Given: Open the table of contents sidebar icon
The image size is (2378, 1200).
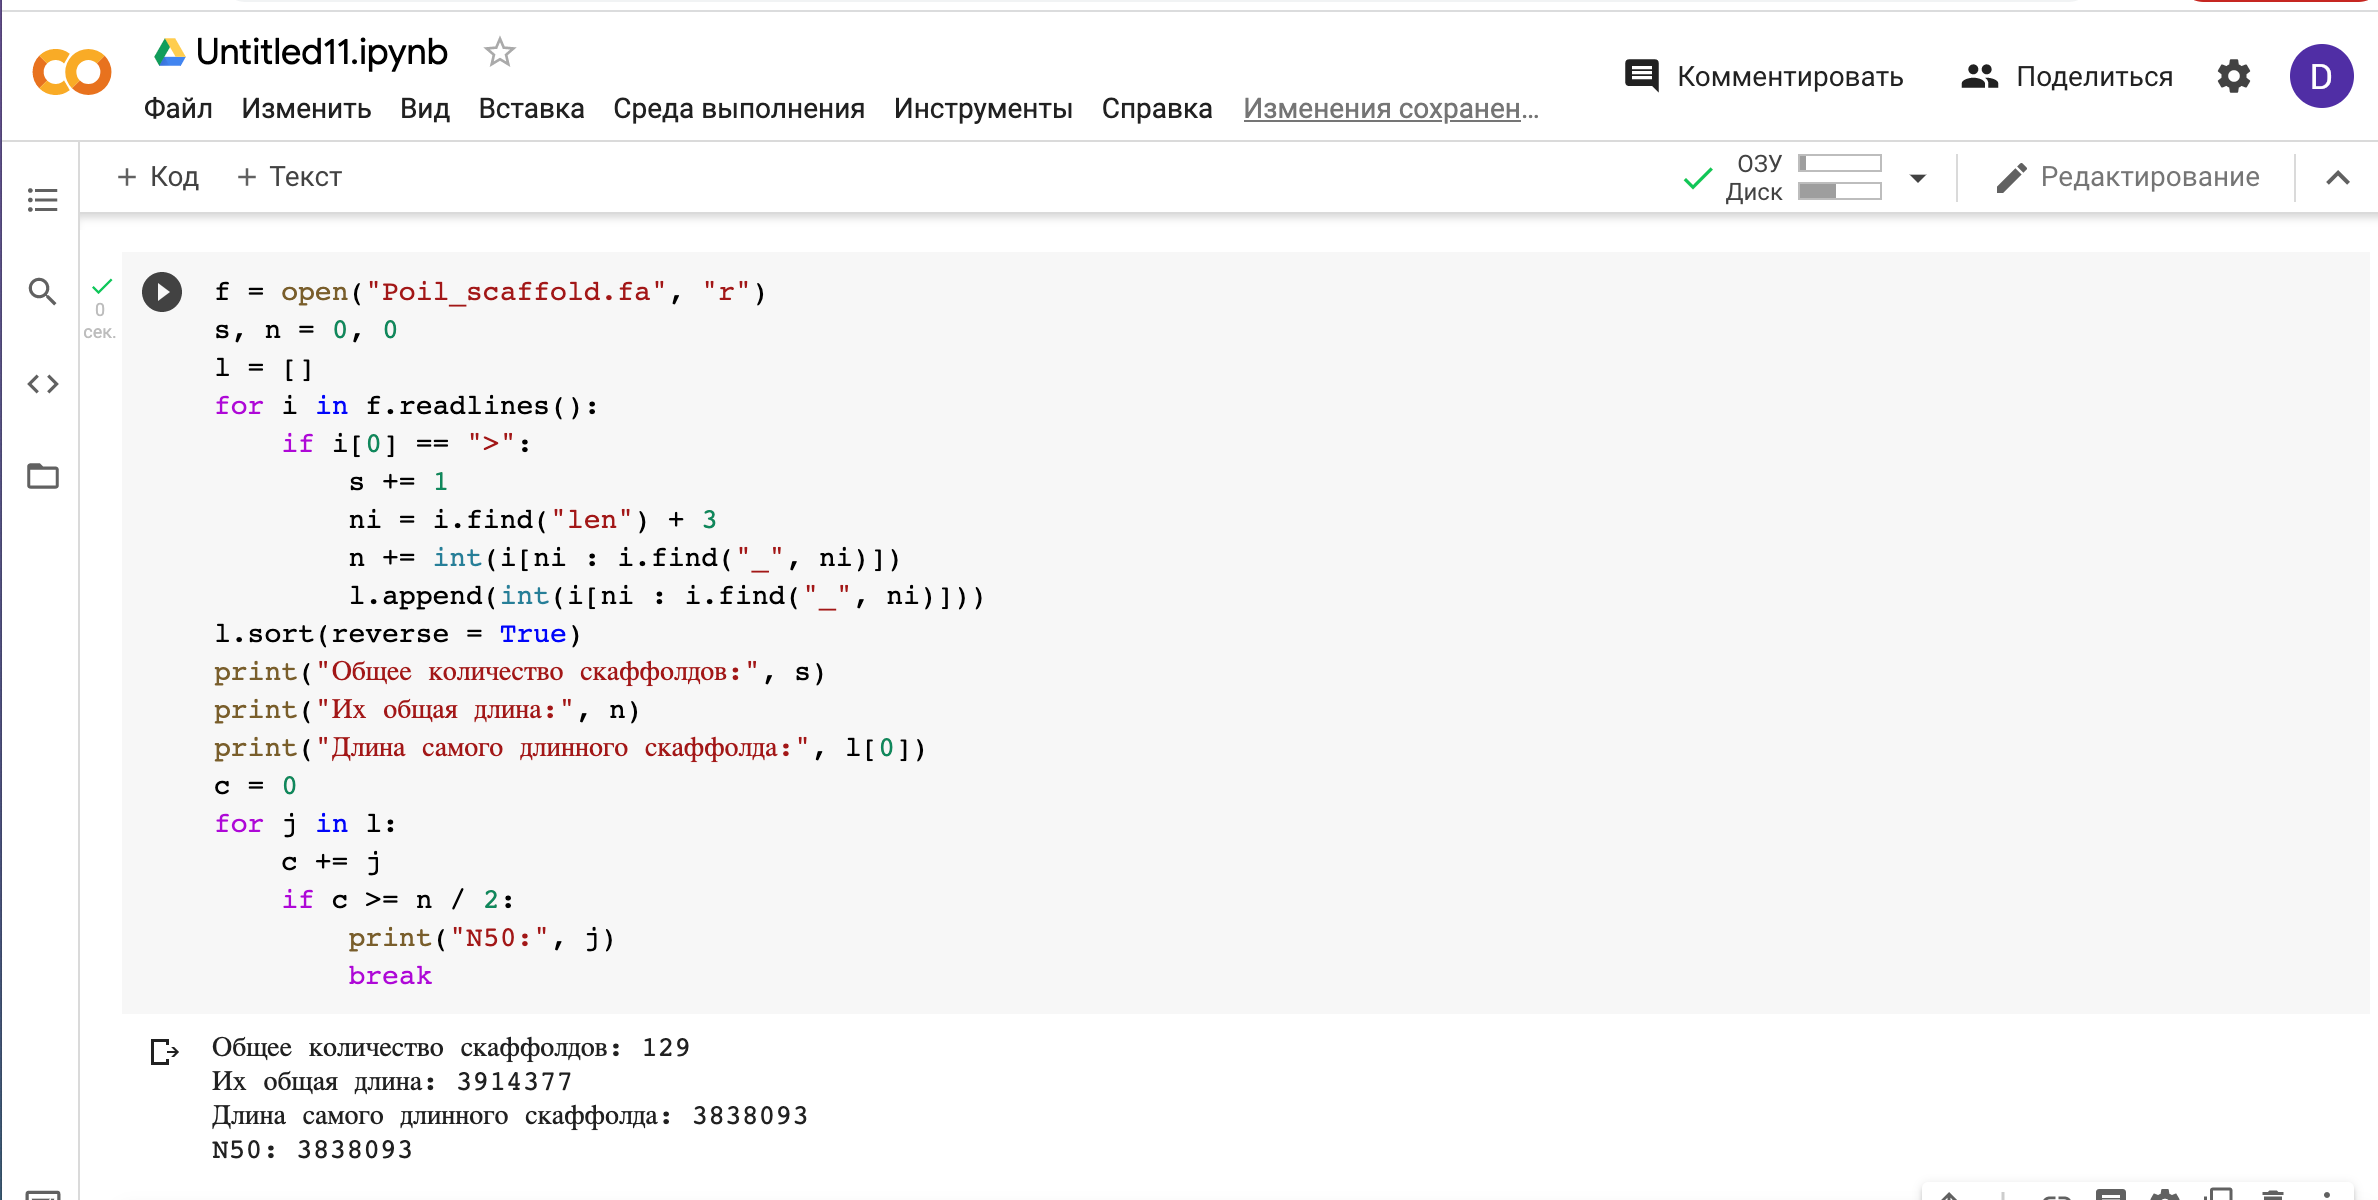Looking at the screenshot, I should click(x=42, y=200).
